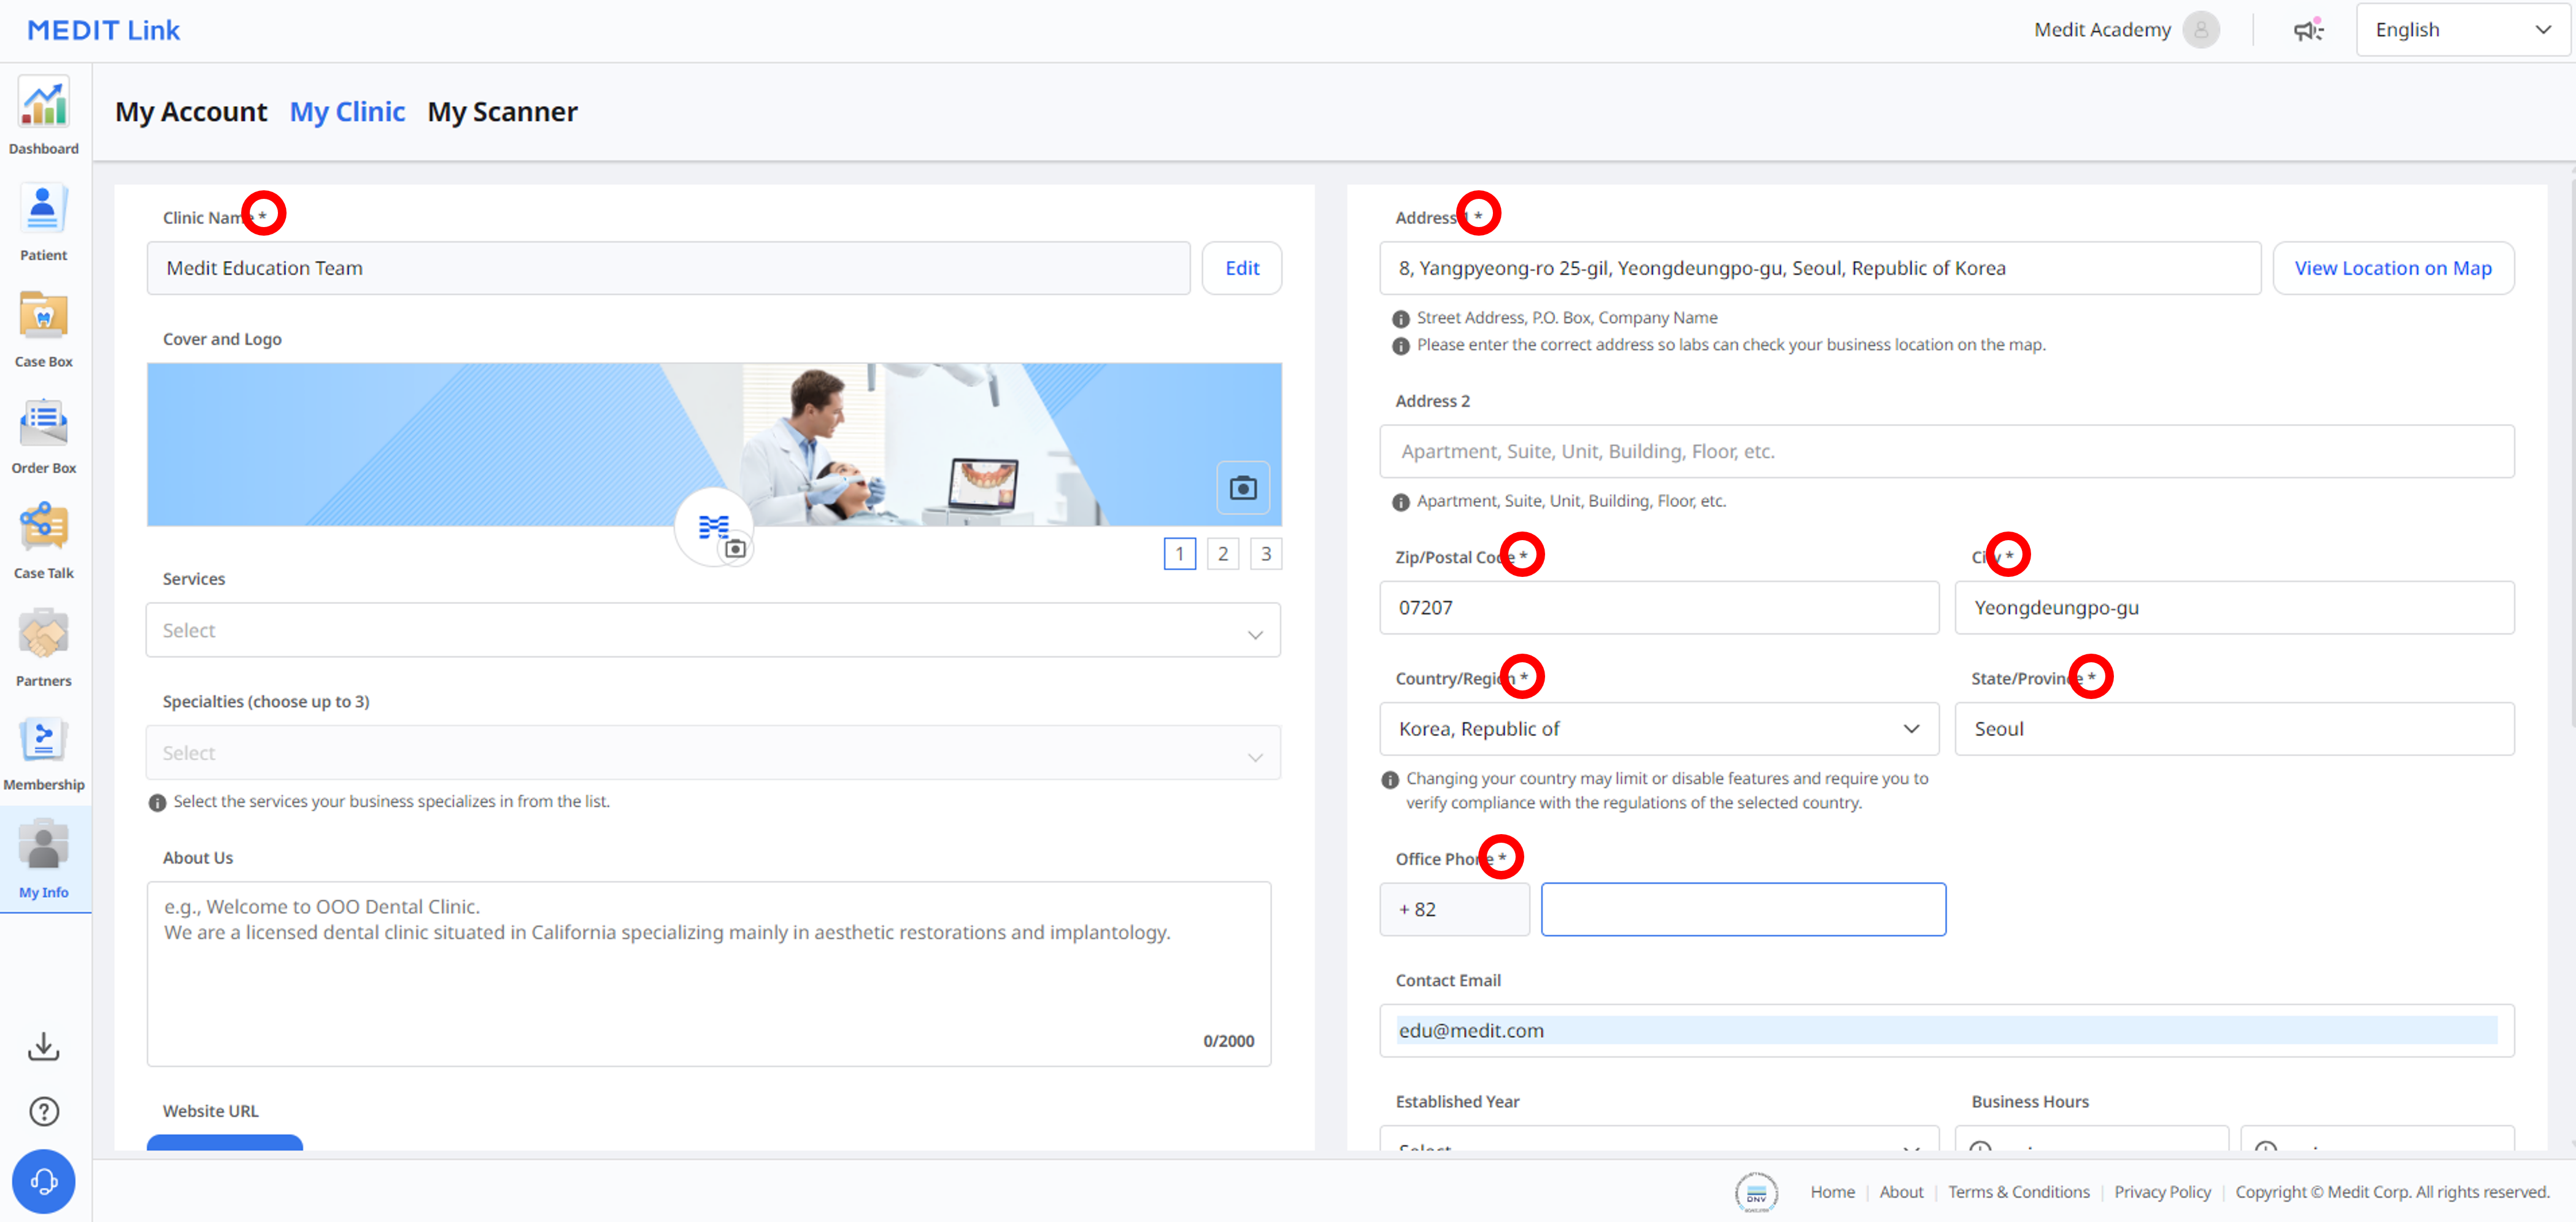
Task: Expand the English language dropdown
Action: point(2462,30)
